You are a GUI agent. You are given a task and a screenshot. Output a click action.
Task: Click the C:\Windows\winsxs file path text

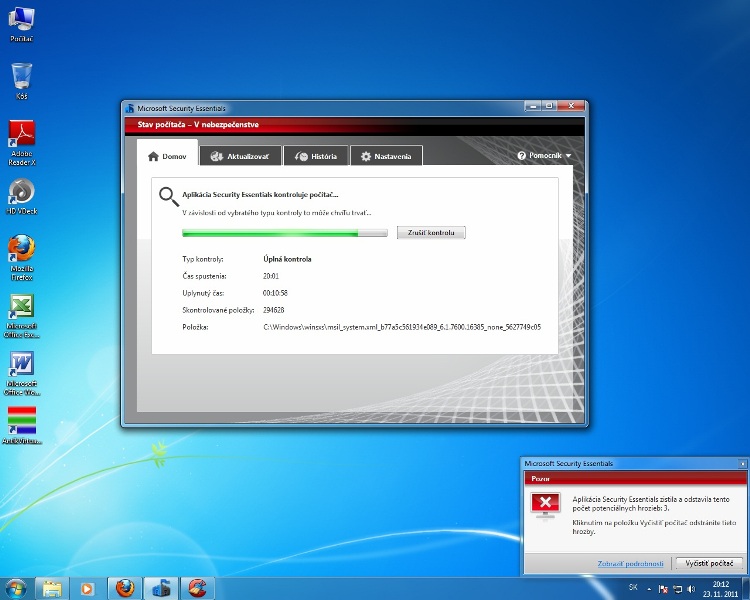tap(402, 327)
